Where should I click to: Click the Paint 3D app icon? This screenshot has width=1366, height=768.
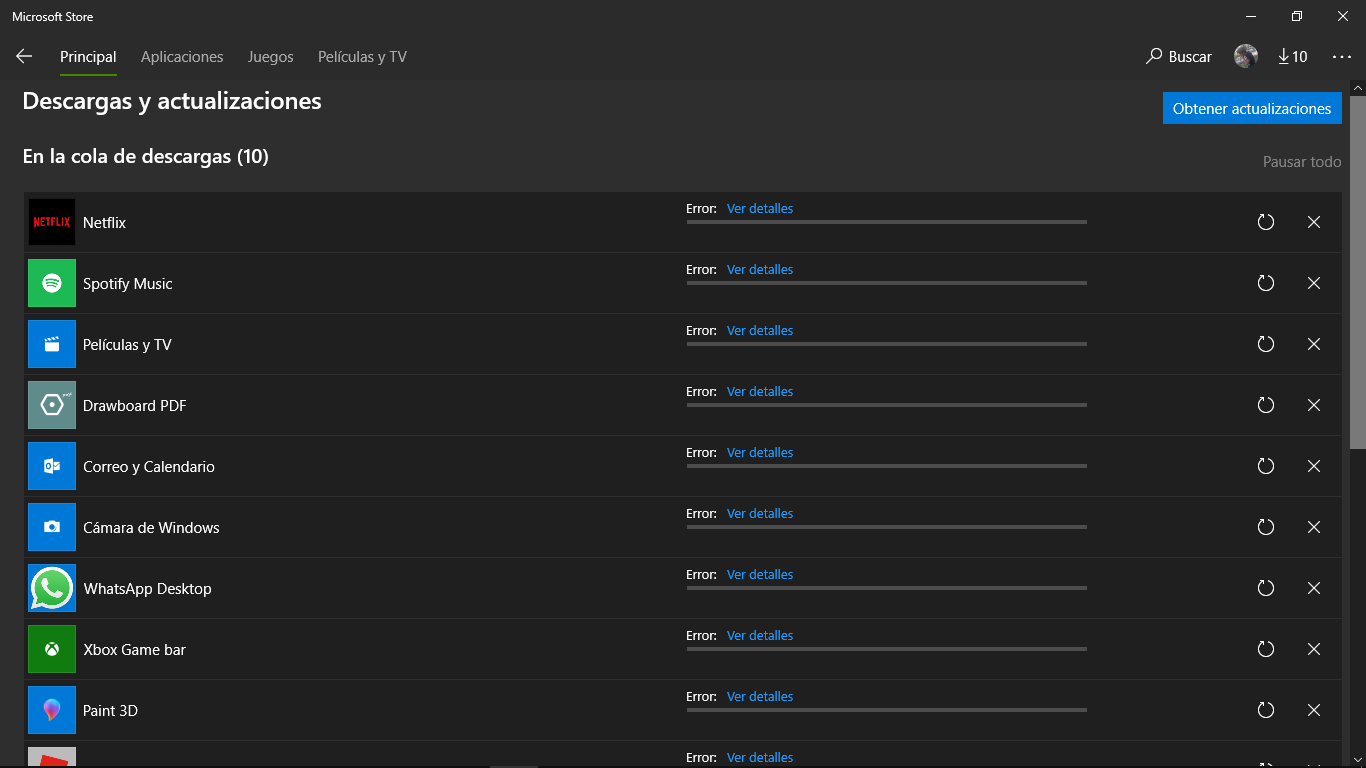coord(52,710)
